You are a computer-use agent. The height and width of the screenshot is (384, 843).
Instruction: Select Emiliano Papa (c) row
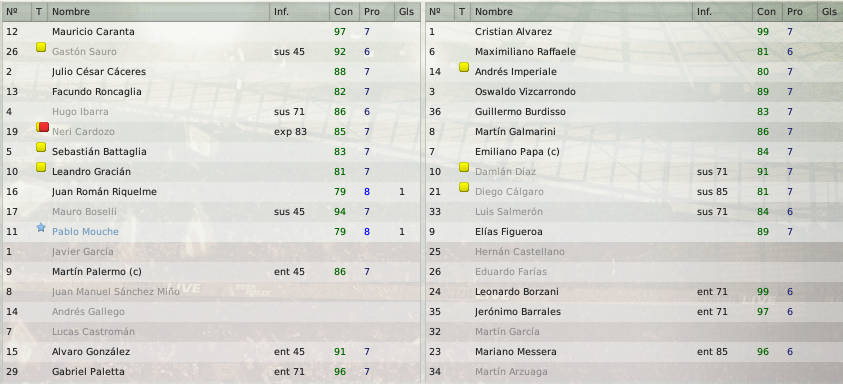click(634, 152)
